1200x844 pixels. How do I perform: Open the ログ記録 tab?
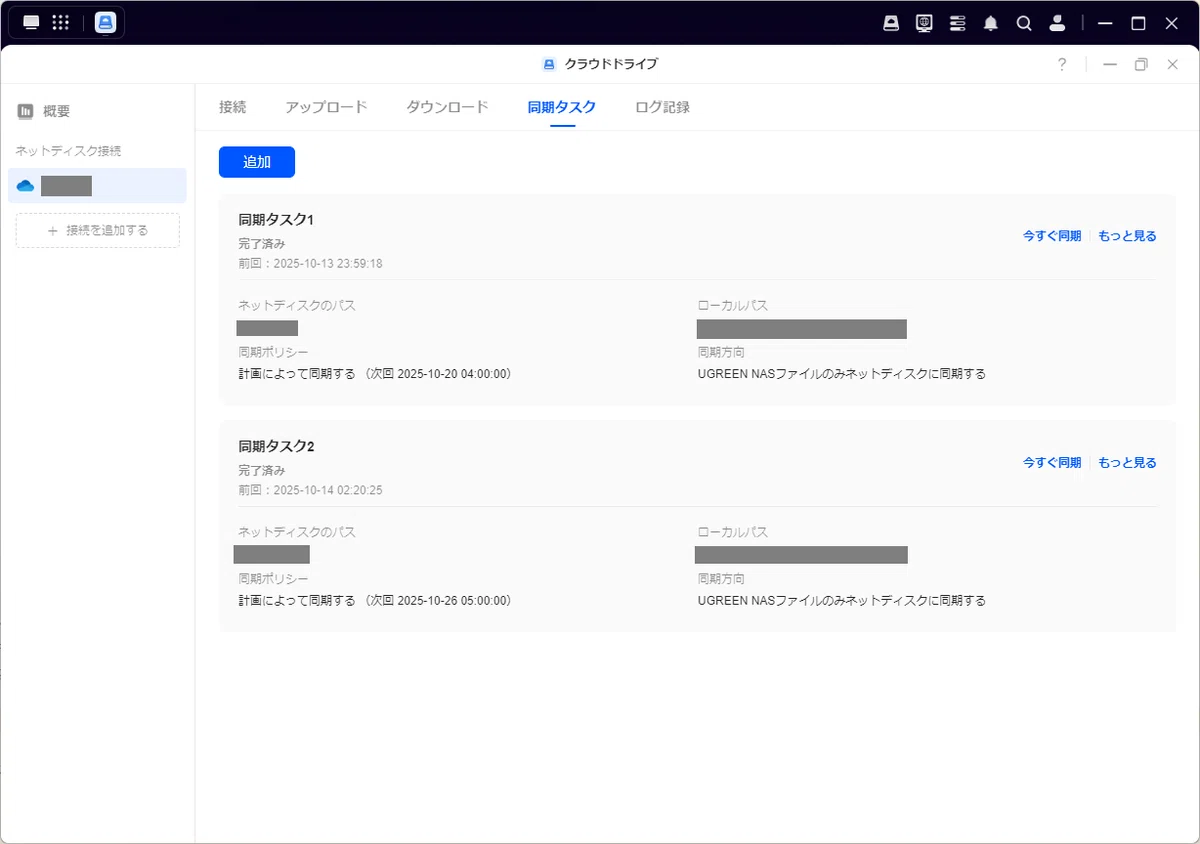(x=662, y=107)
